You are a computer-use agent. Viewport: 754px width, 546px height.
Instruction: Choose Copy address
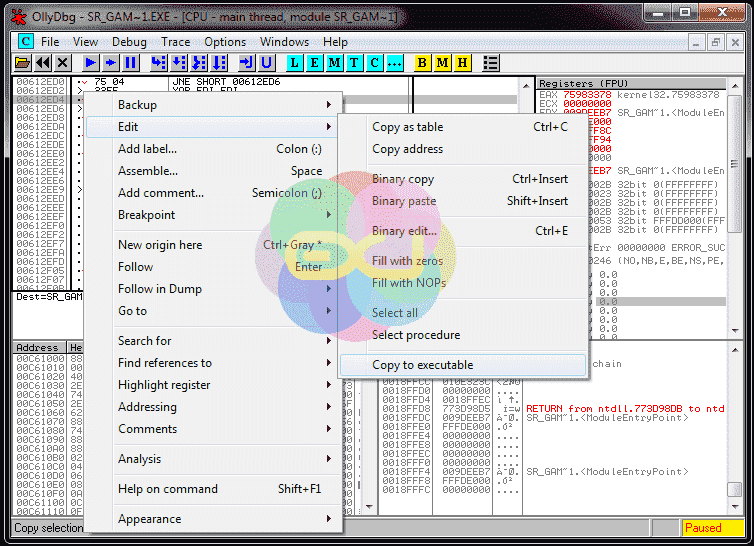click(463, 149)
